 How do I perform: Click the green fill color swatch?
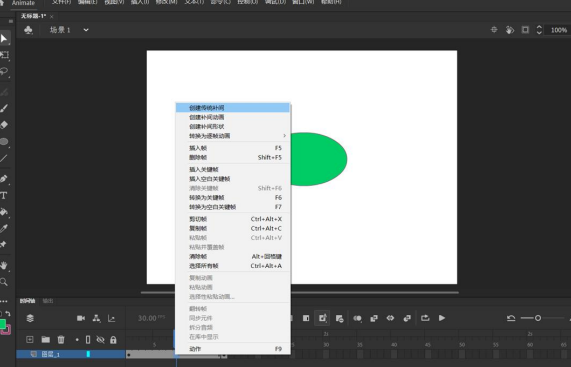click(x=2, y=324)
